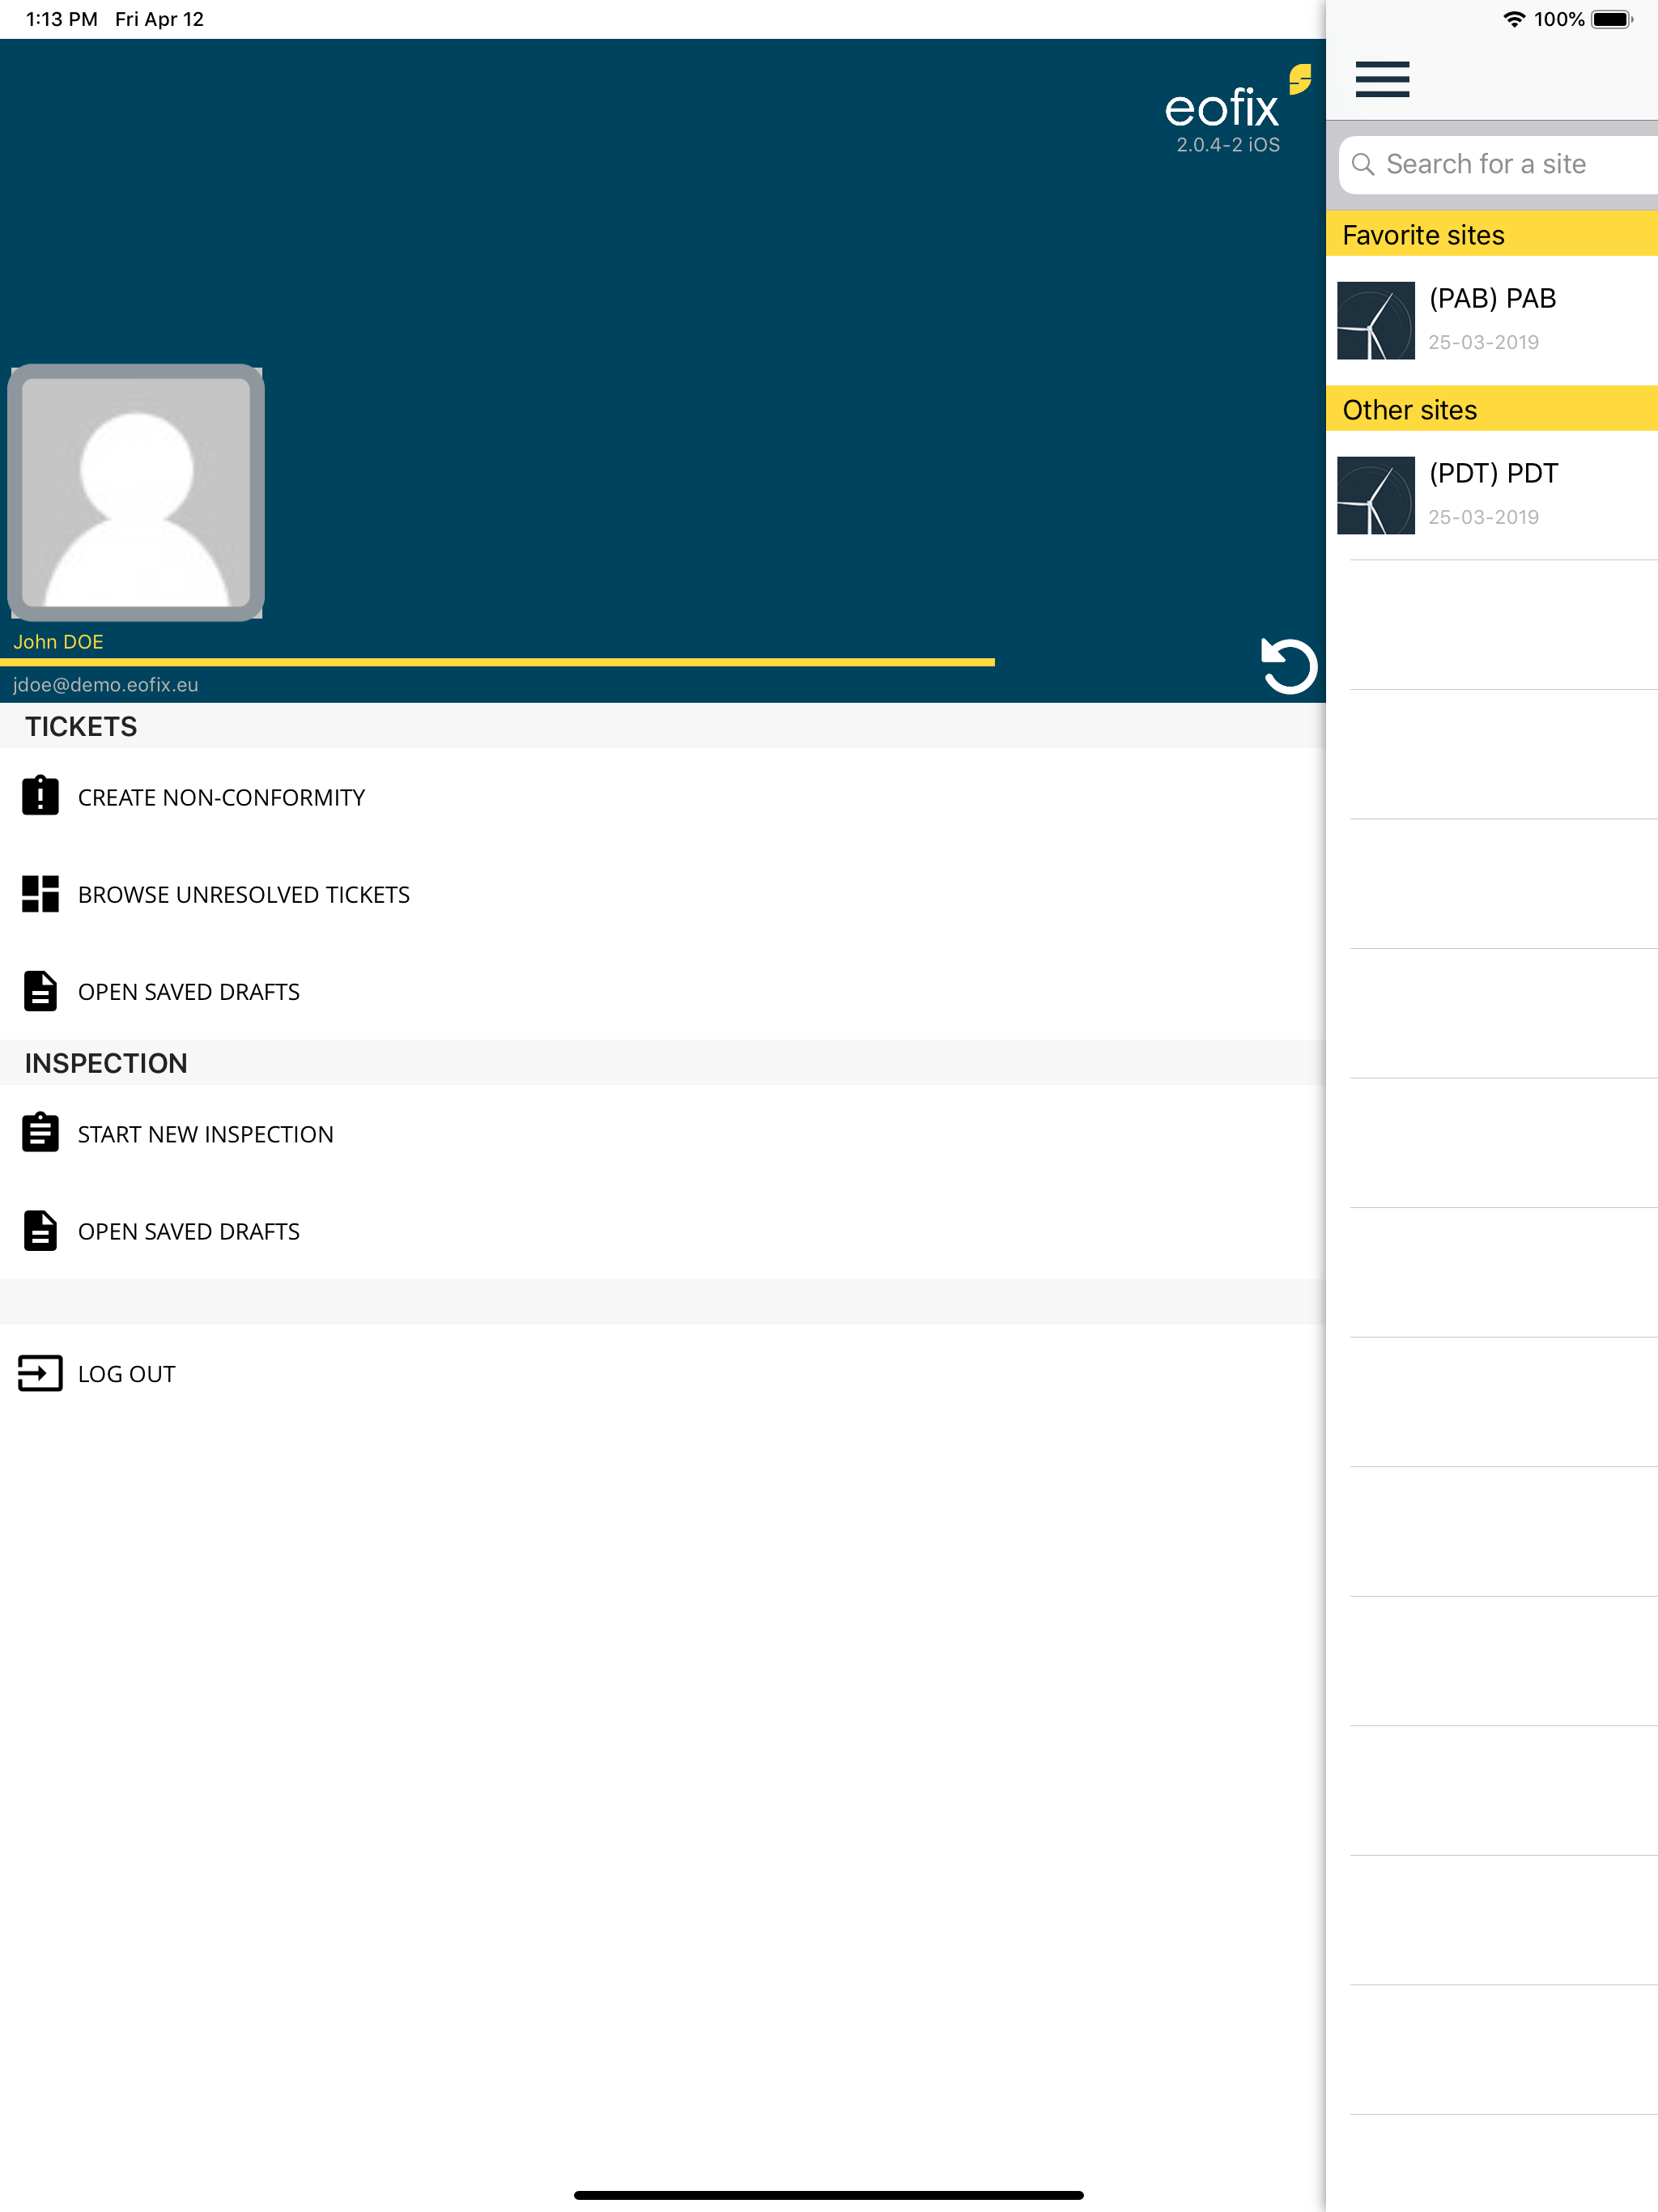Click the Favorite sites header

click(1492, 234)
